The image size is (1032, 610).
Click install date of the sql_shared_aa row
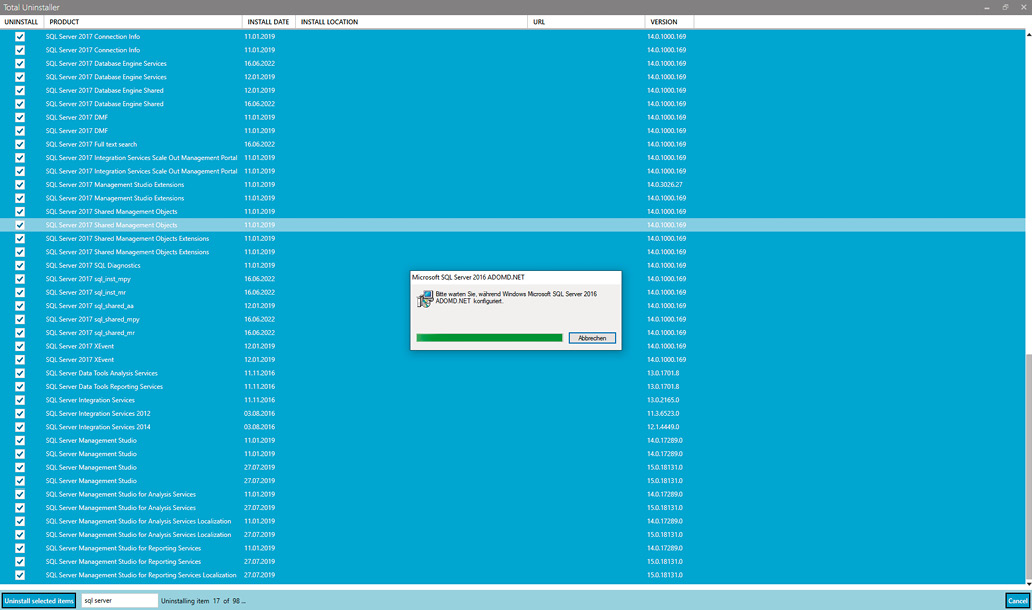coord(259,306)
